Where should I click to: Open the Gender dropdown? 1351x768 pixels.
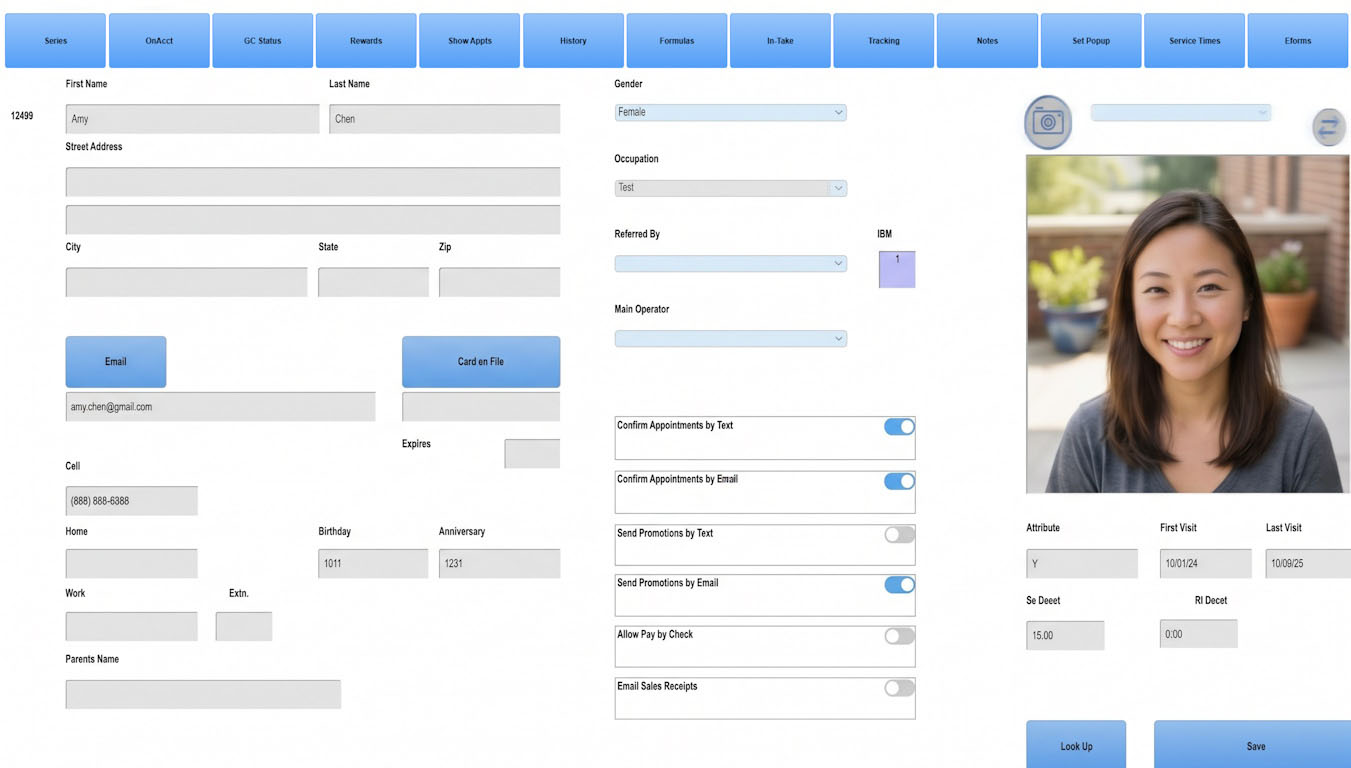[x=730, y=113]
